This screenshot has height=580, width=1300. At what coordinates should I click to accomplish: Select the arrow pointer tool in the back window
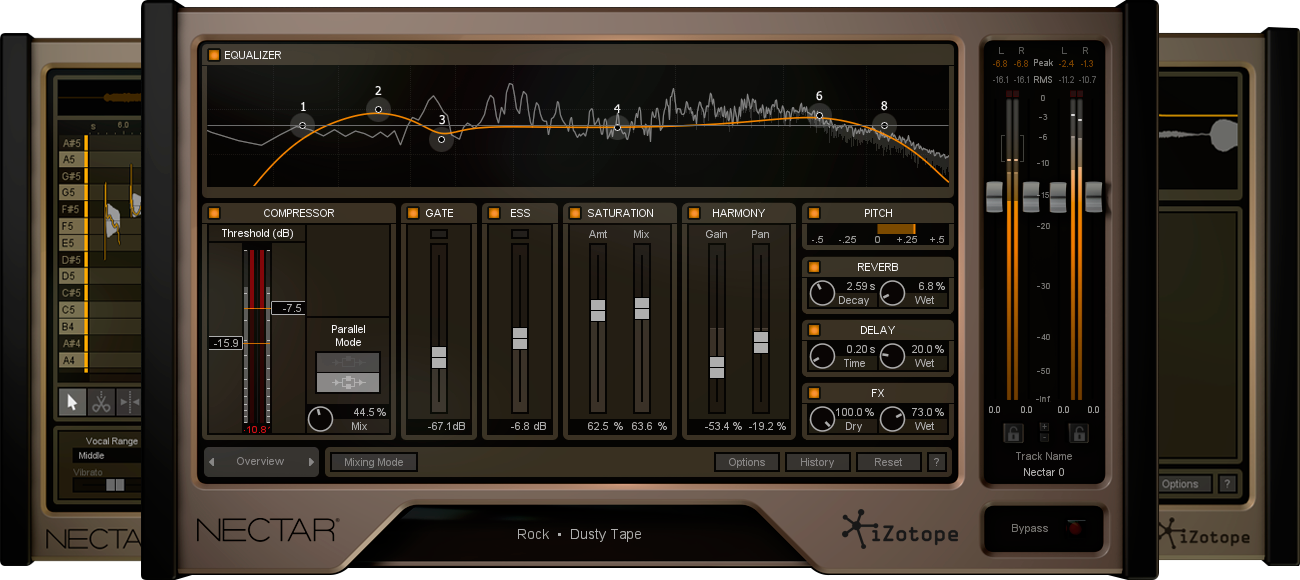(72, 402)
